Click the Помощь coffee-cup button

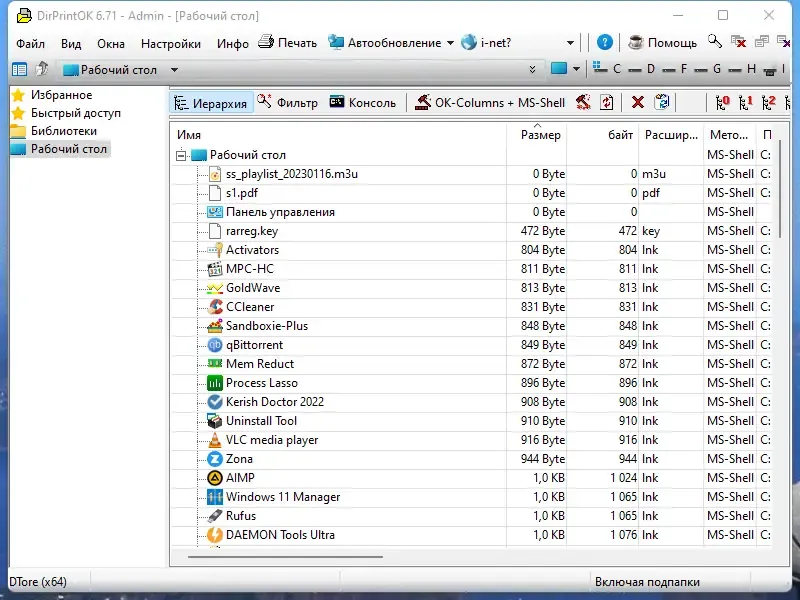(x=662, y=42)
